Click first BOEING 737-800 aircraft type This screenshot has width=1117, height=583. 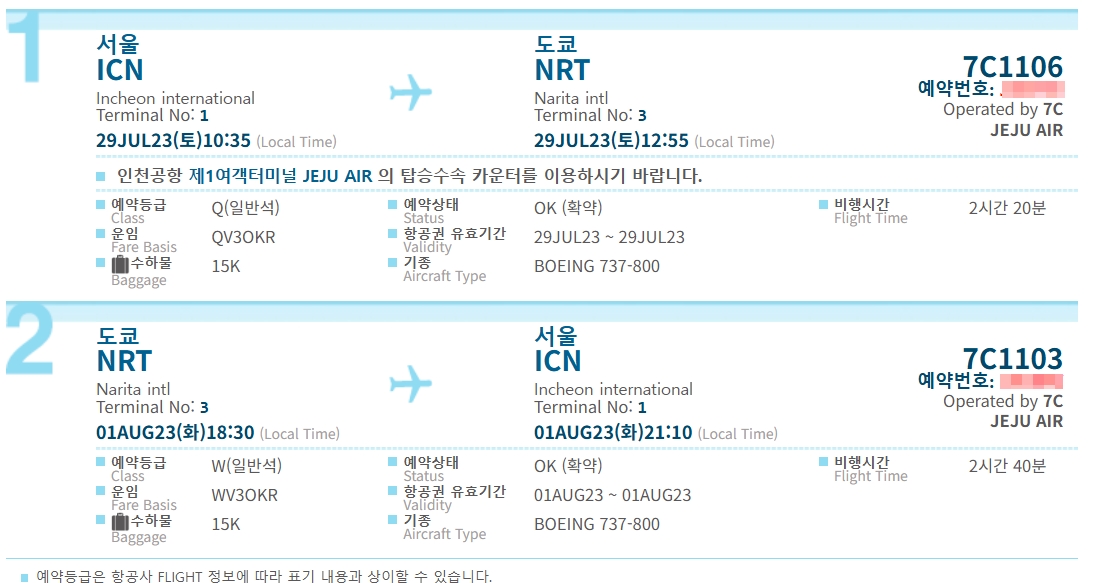click(597, 267)
